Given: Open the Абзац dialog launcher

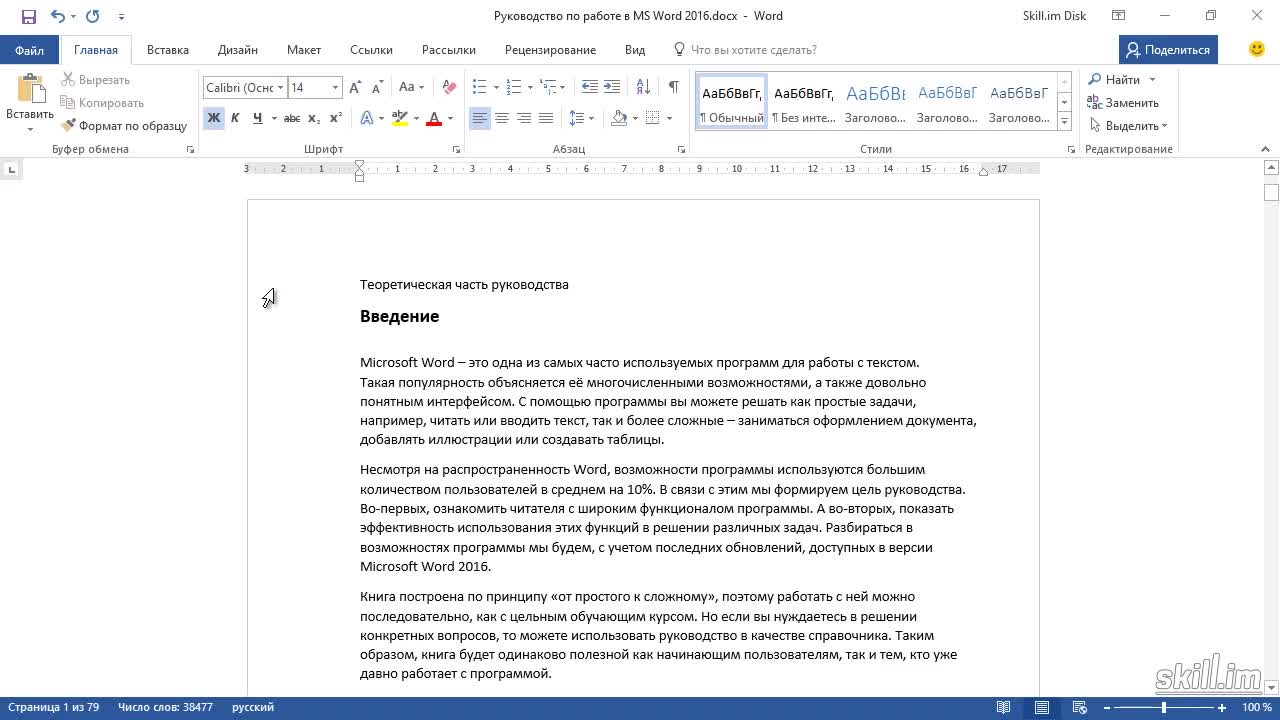Looking at the screenshot, I should coord(681,150).
